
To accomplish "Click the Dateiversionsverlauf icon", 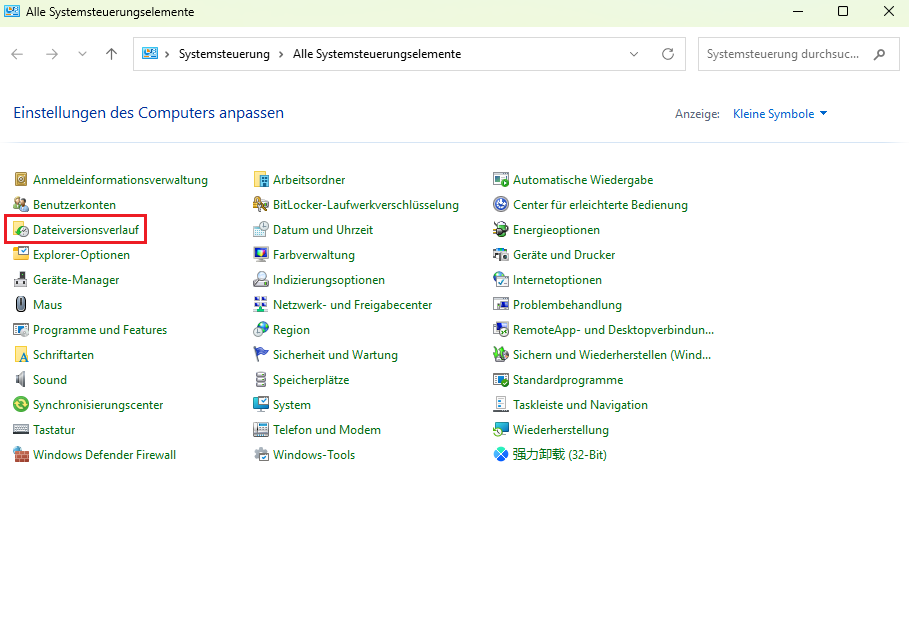I will [x=21, y=230].
